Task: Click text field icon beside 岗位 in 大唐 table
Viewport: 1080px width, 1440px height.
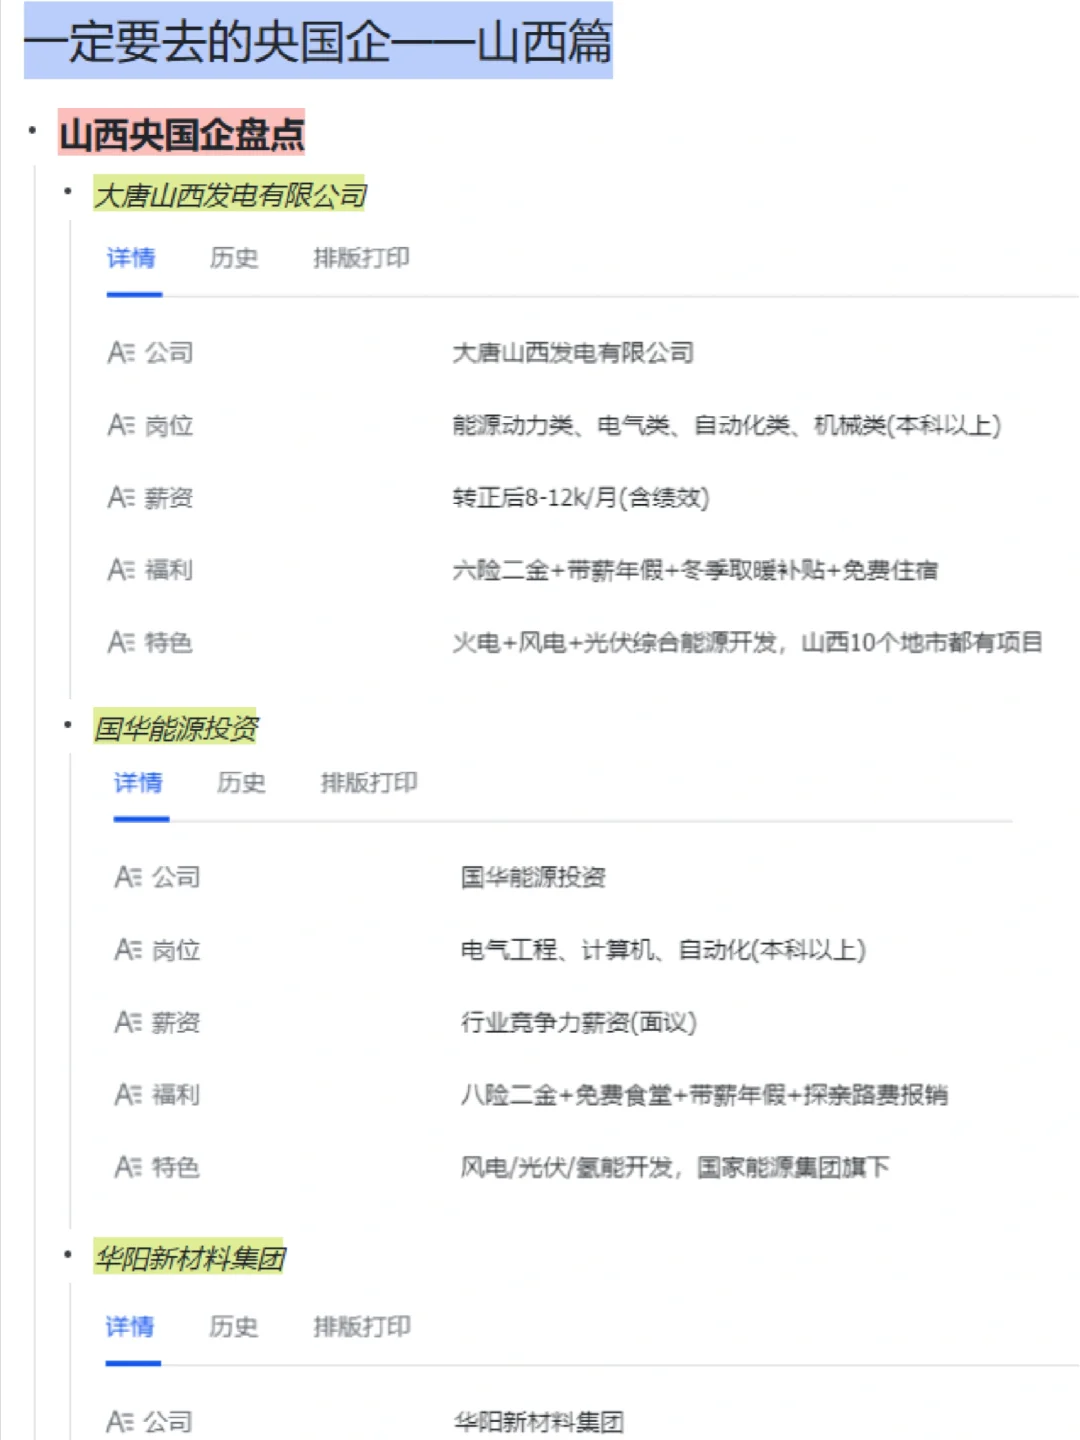Action: click(121, 426)
